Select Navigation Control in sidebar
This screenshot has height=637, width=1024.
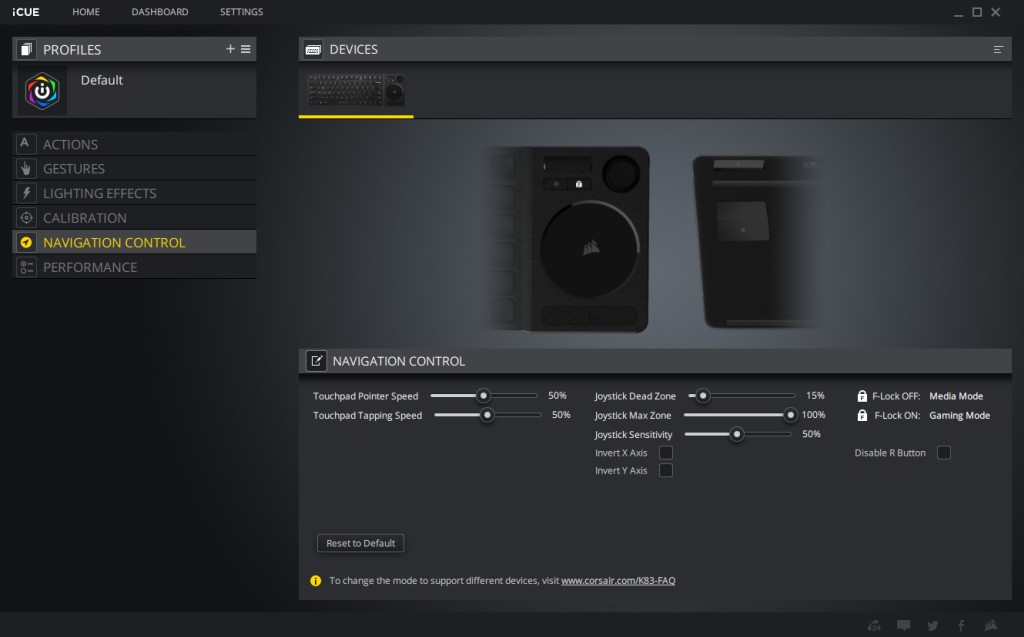click(134, 242)
